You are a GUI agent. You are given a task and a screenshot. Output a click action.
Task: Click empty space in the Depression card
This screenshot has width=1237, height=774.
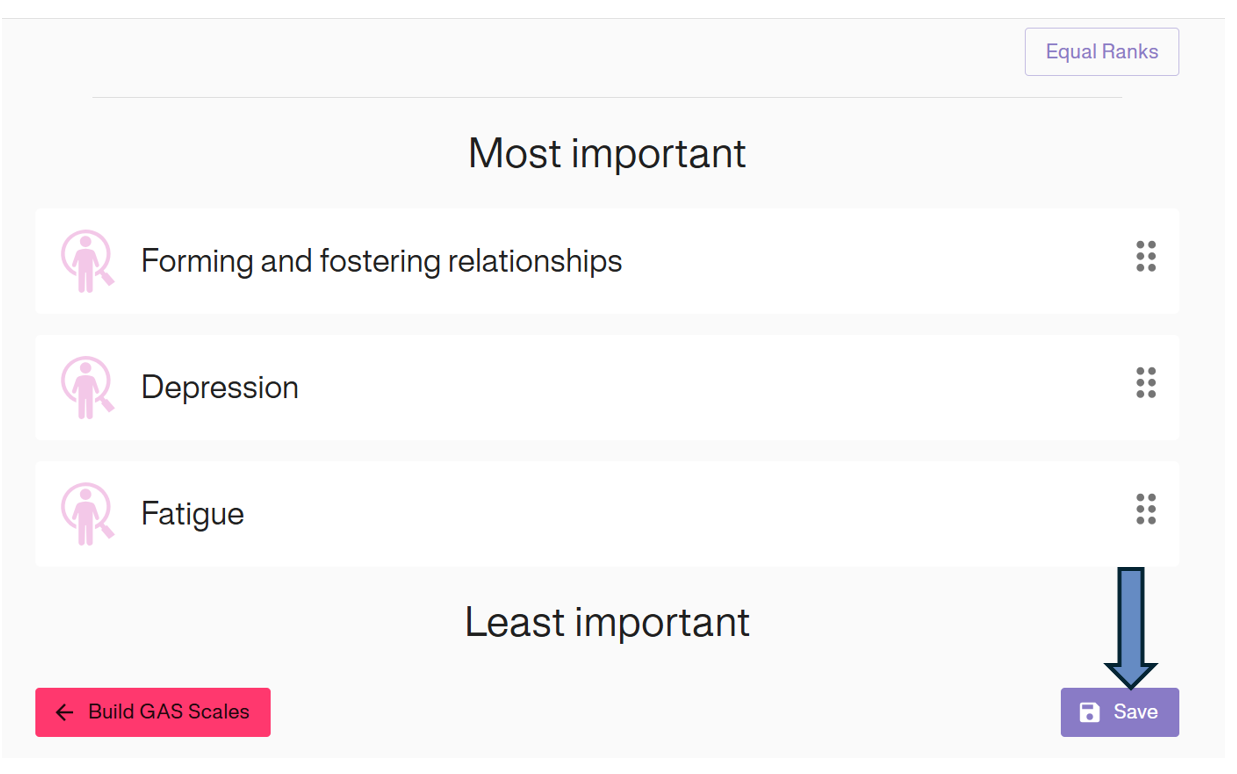point(700,387)
